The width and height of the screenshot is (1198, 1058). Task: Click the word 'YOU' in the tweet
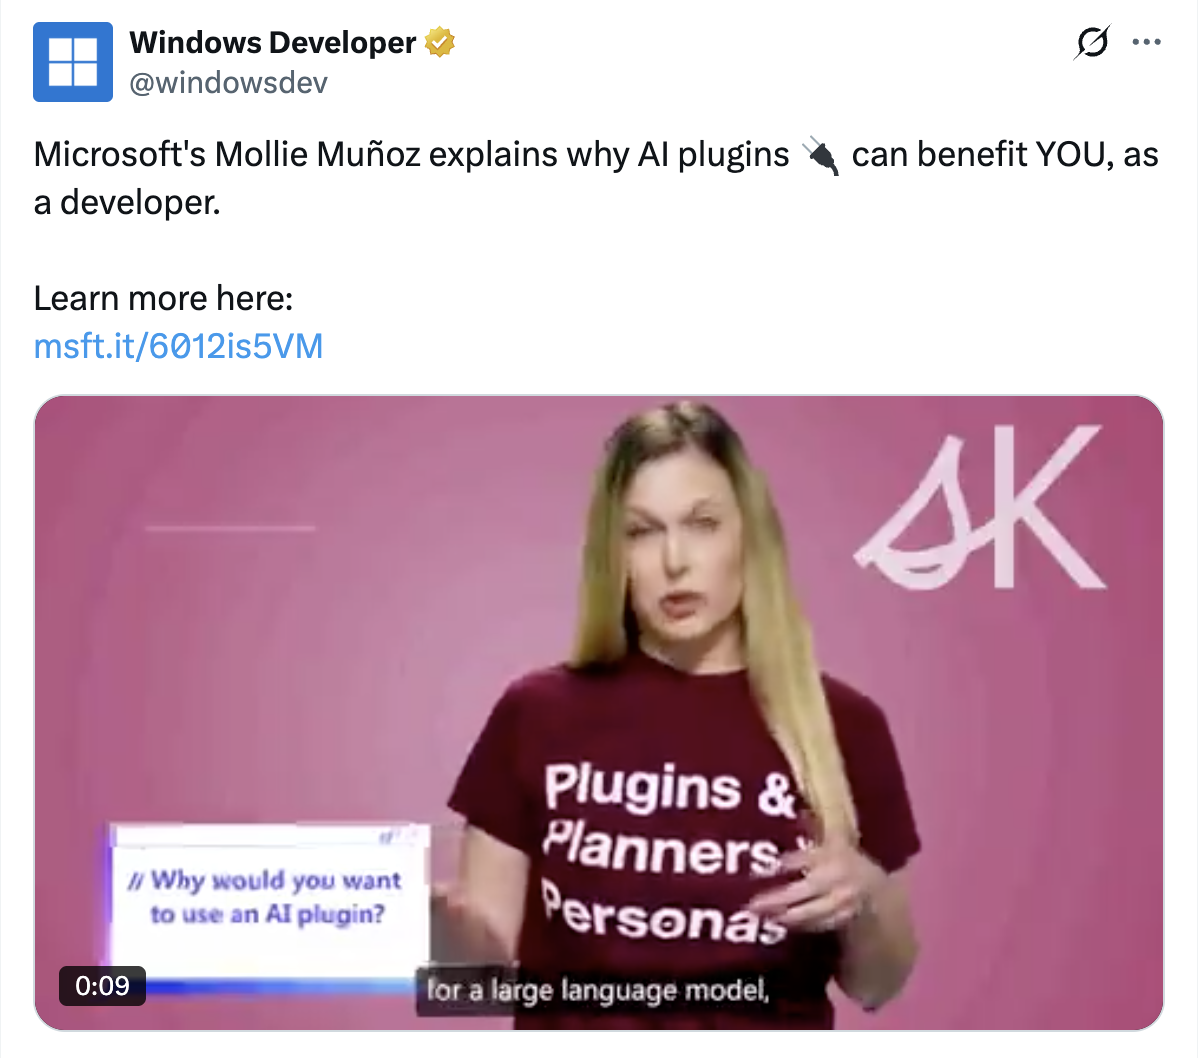coord(1072,154)
